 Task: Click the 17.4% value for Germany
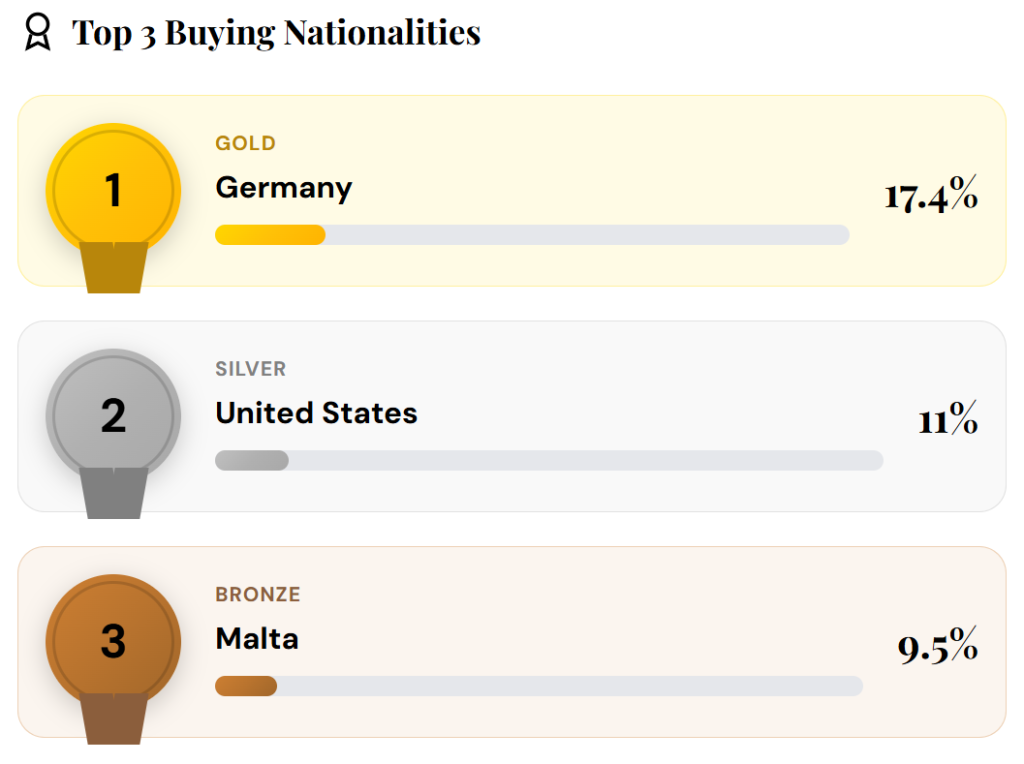(x=930, y=195)
